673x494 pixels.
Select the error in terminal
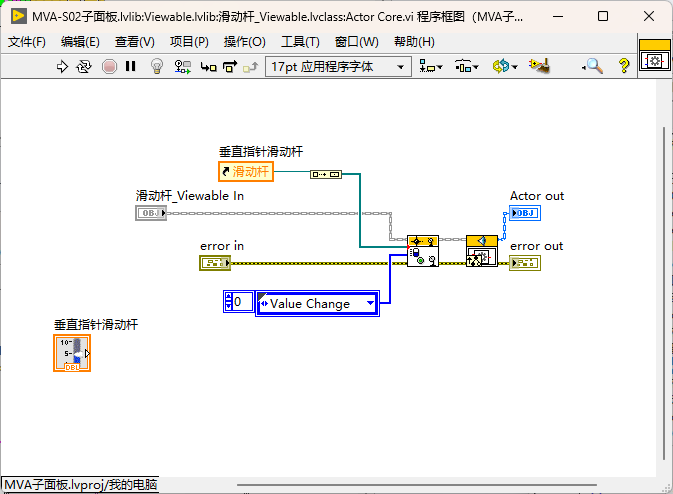click(215, 263)
